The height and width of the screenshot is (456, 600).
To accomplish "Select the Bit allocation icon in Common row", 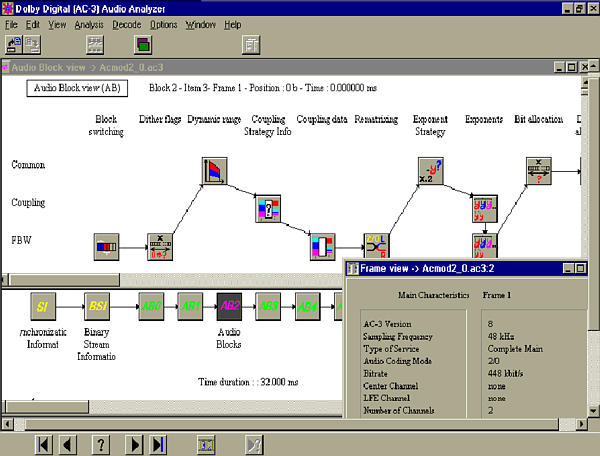I will [539, 171].
